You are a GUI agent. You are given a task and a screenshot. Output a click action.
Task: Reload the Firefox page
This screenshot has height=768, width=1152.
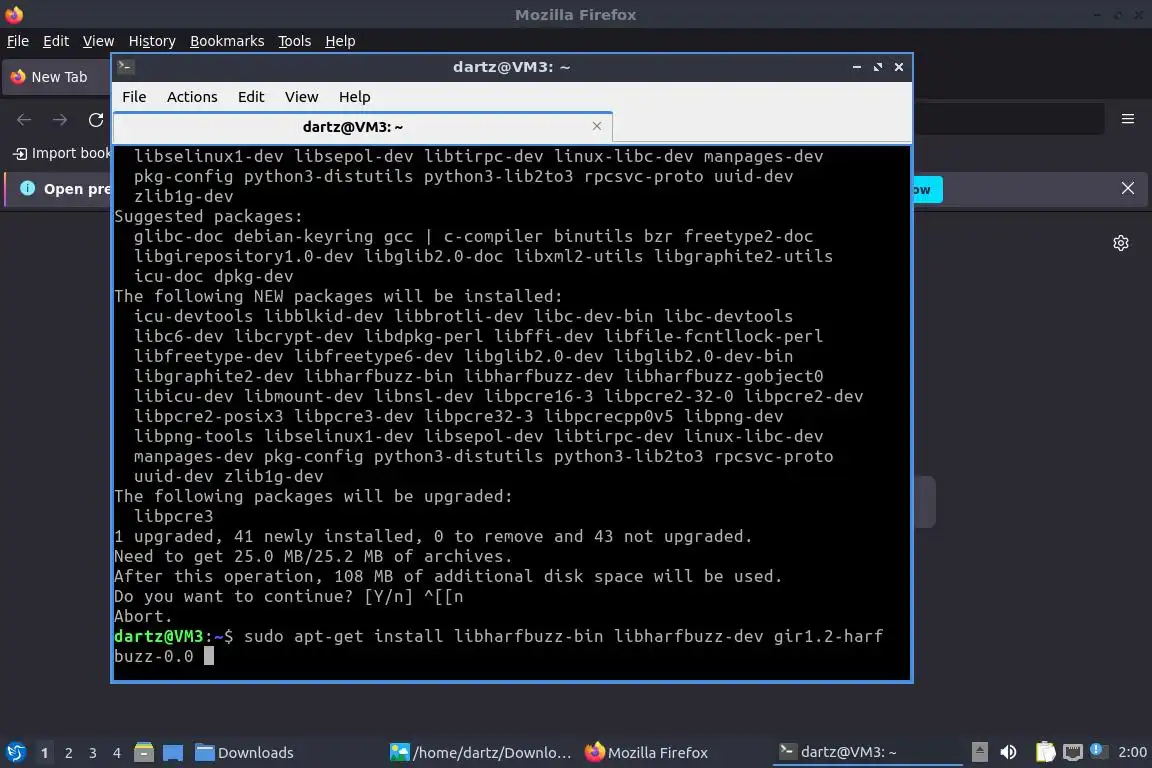96,119
